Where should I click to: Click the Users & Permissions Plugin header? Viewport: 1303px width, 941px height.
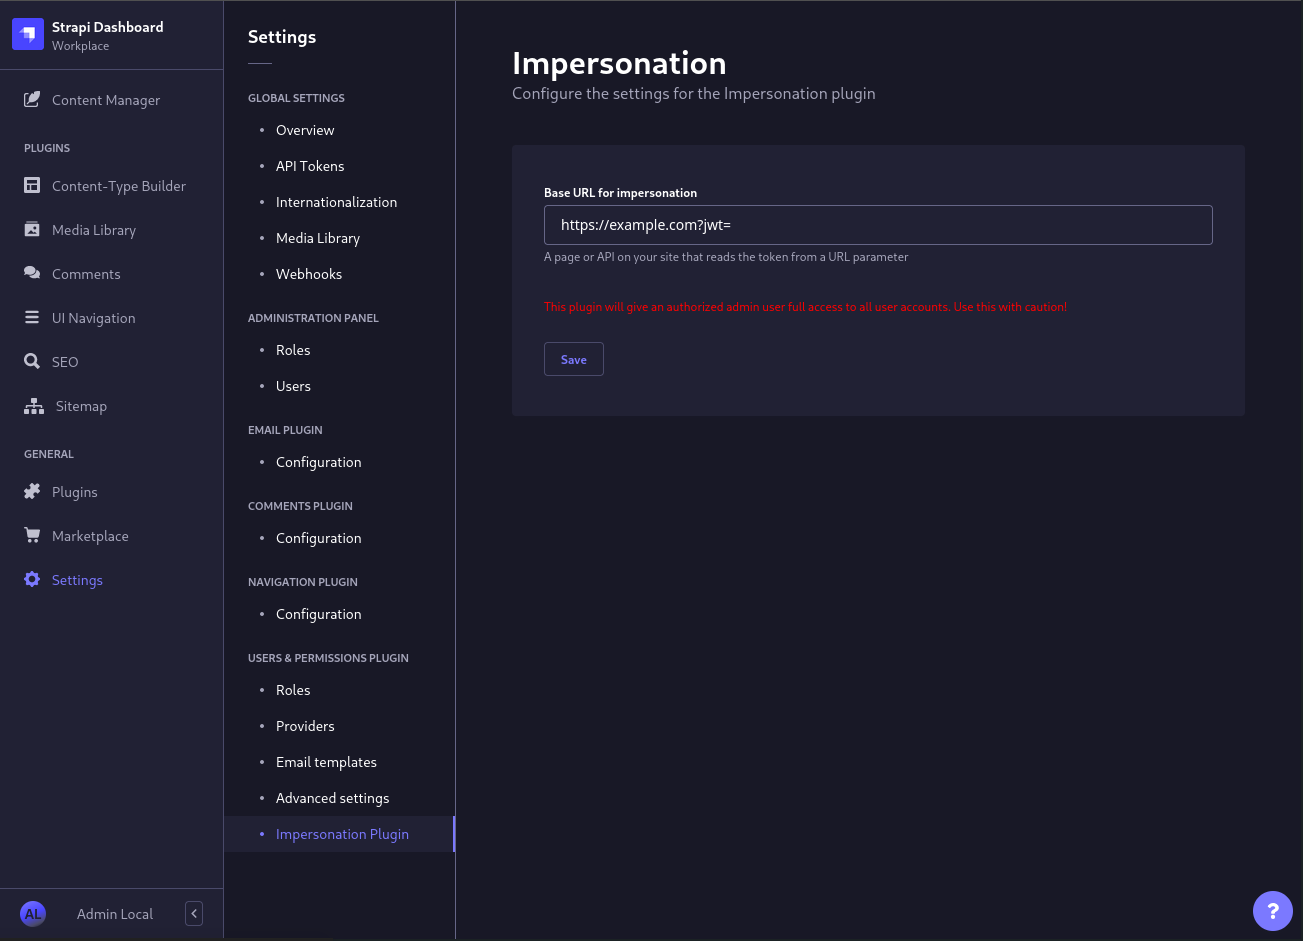pos(328,658)
